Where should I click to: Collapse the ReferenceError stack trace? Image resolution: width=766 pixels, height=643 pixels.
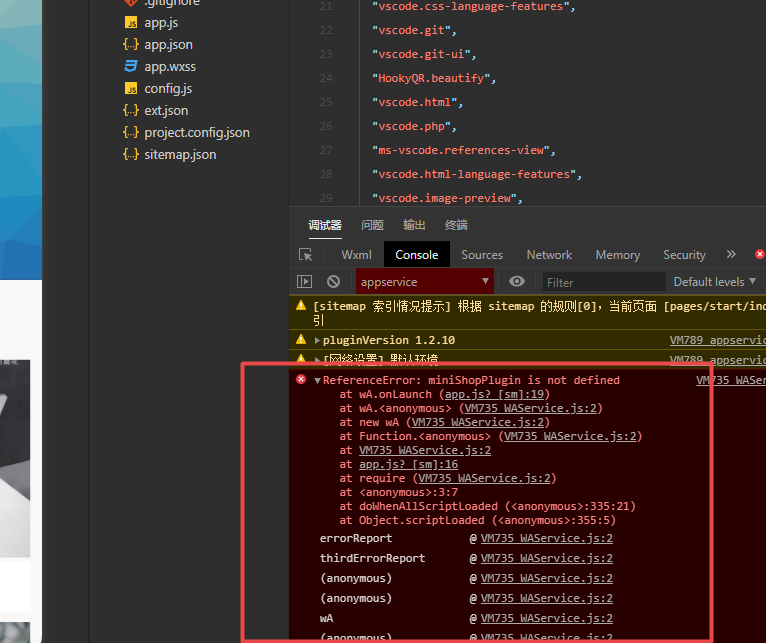click(317, 381)
